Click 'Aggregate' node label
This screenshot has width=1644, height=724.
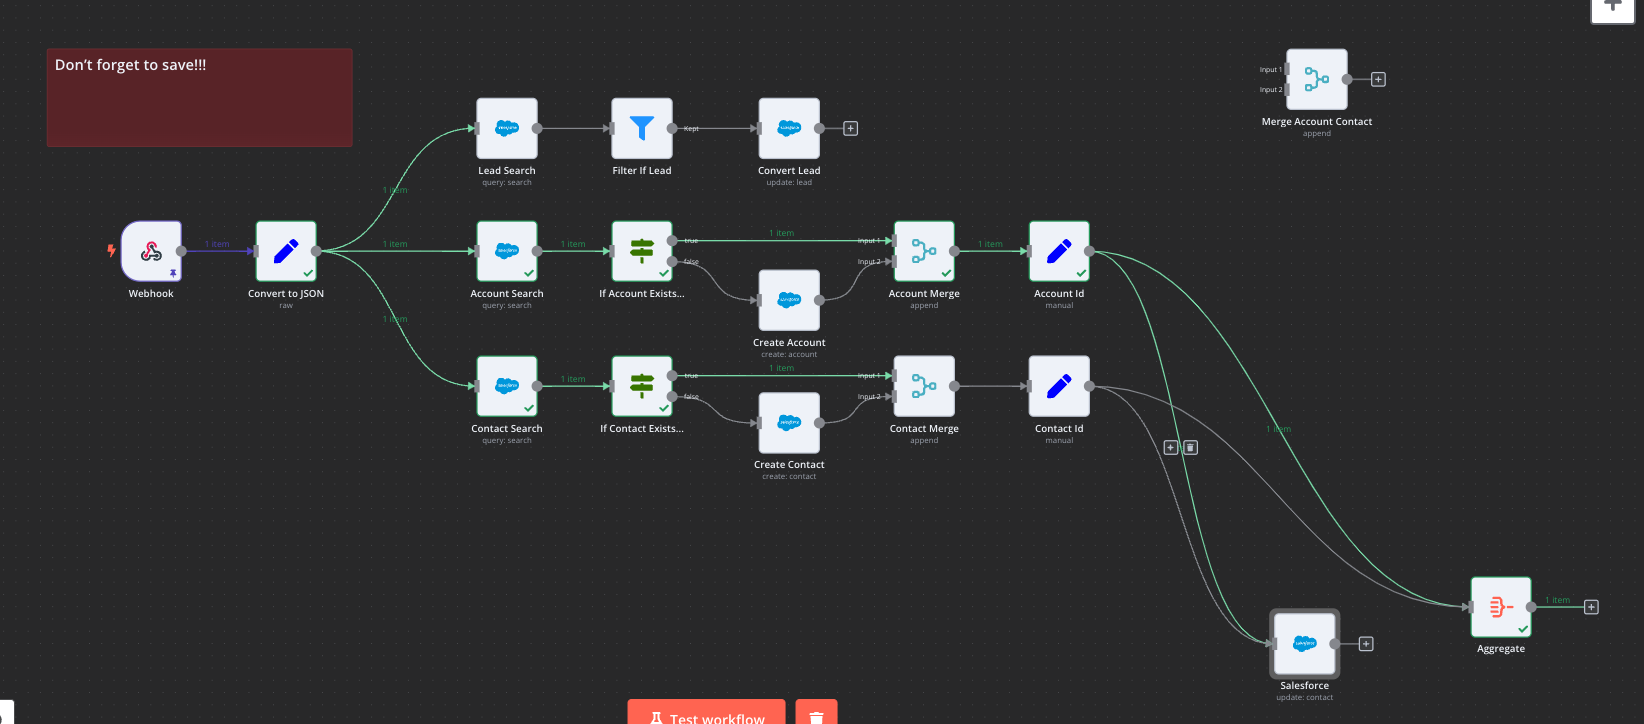(1501, 649)
